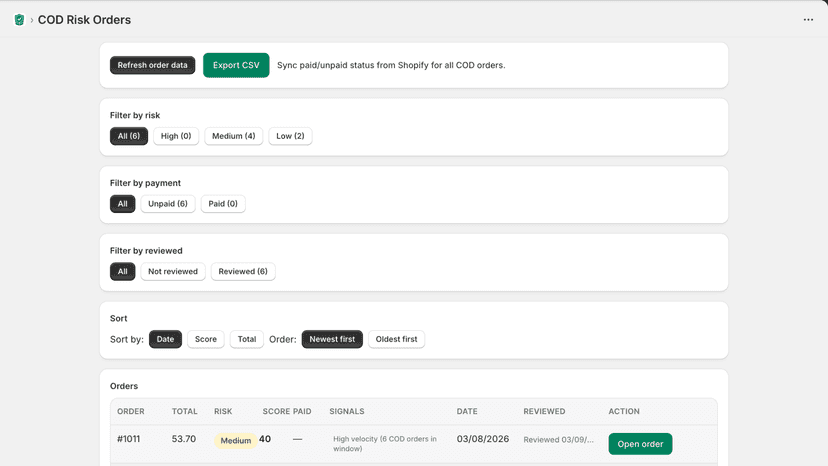The image size is (828, 466).
Task: Open the three-dot more options menu
Action: pos(808,20)
